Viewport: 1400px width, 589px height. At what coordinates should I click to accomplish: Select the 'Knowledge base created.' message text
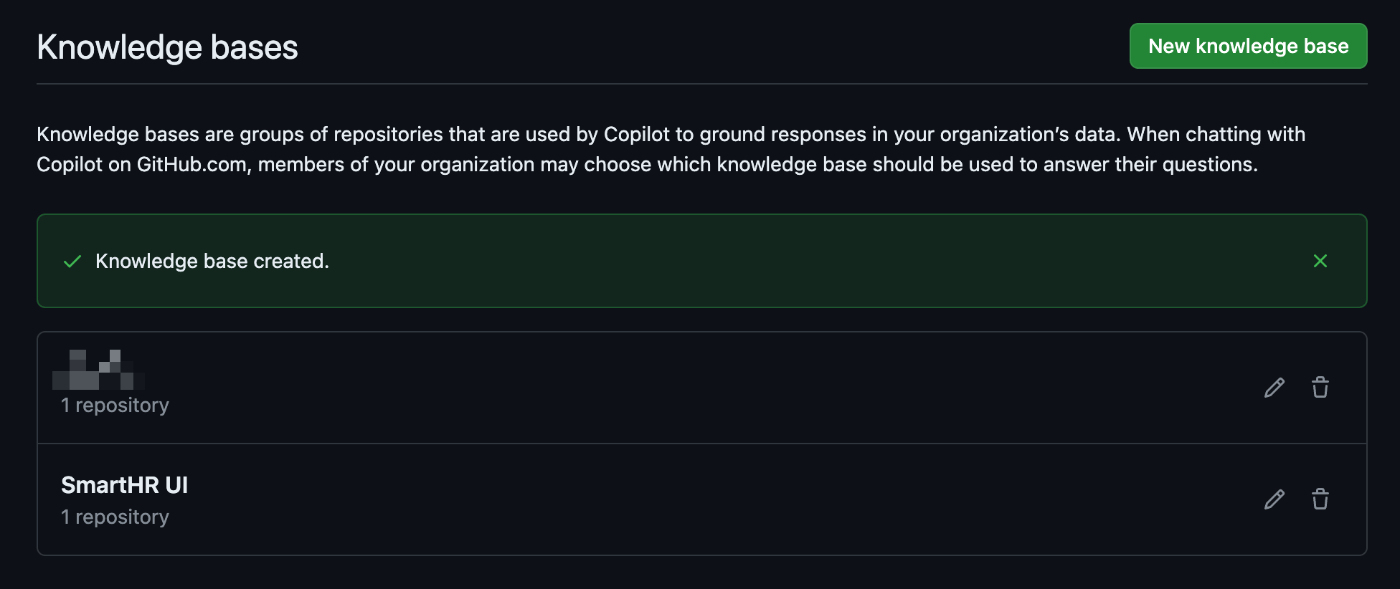pos(212,261)
